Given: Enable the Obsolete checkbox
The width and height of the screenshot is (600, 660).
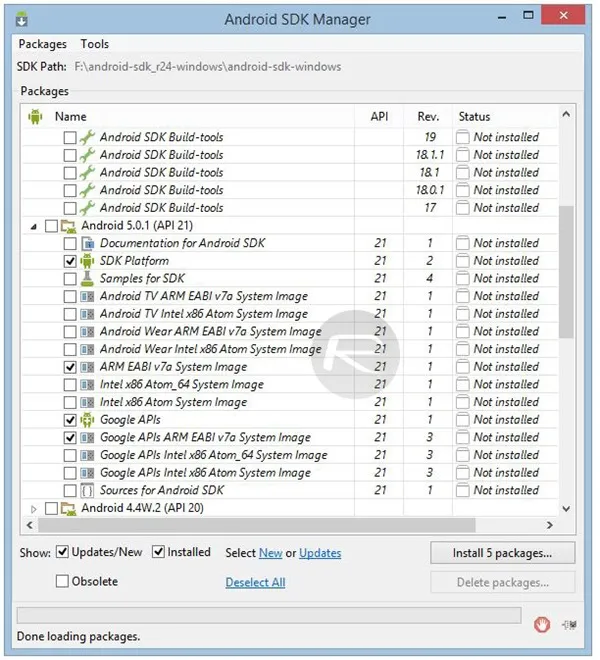Looking at the screenshot, I should 63,581.
